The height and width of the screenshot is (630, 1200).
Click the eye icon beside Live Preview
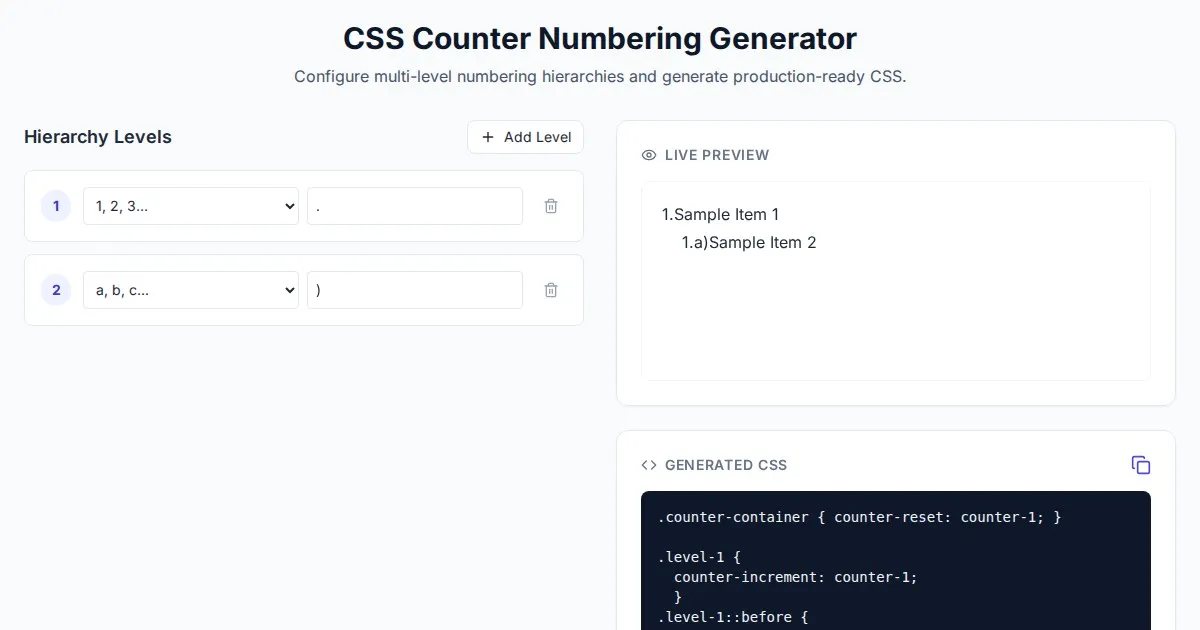[649, 155]
